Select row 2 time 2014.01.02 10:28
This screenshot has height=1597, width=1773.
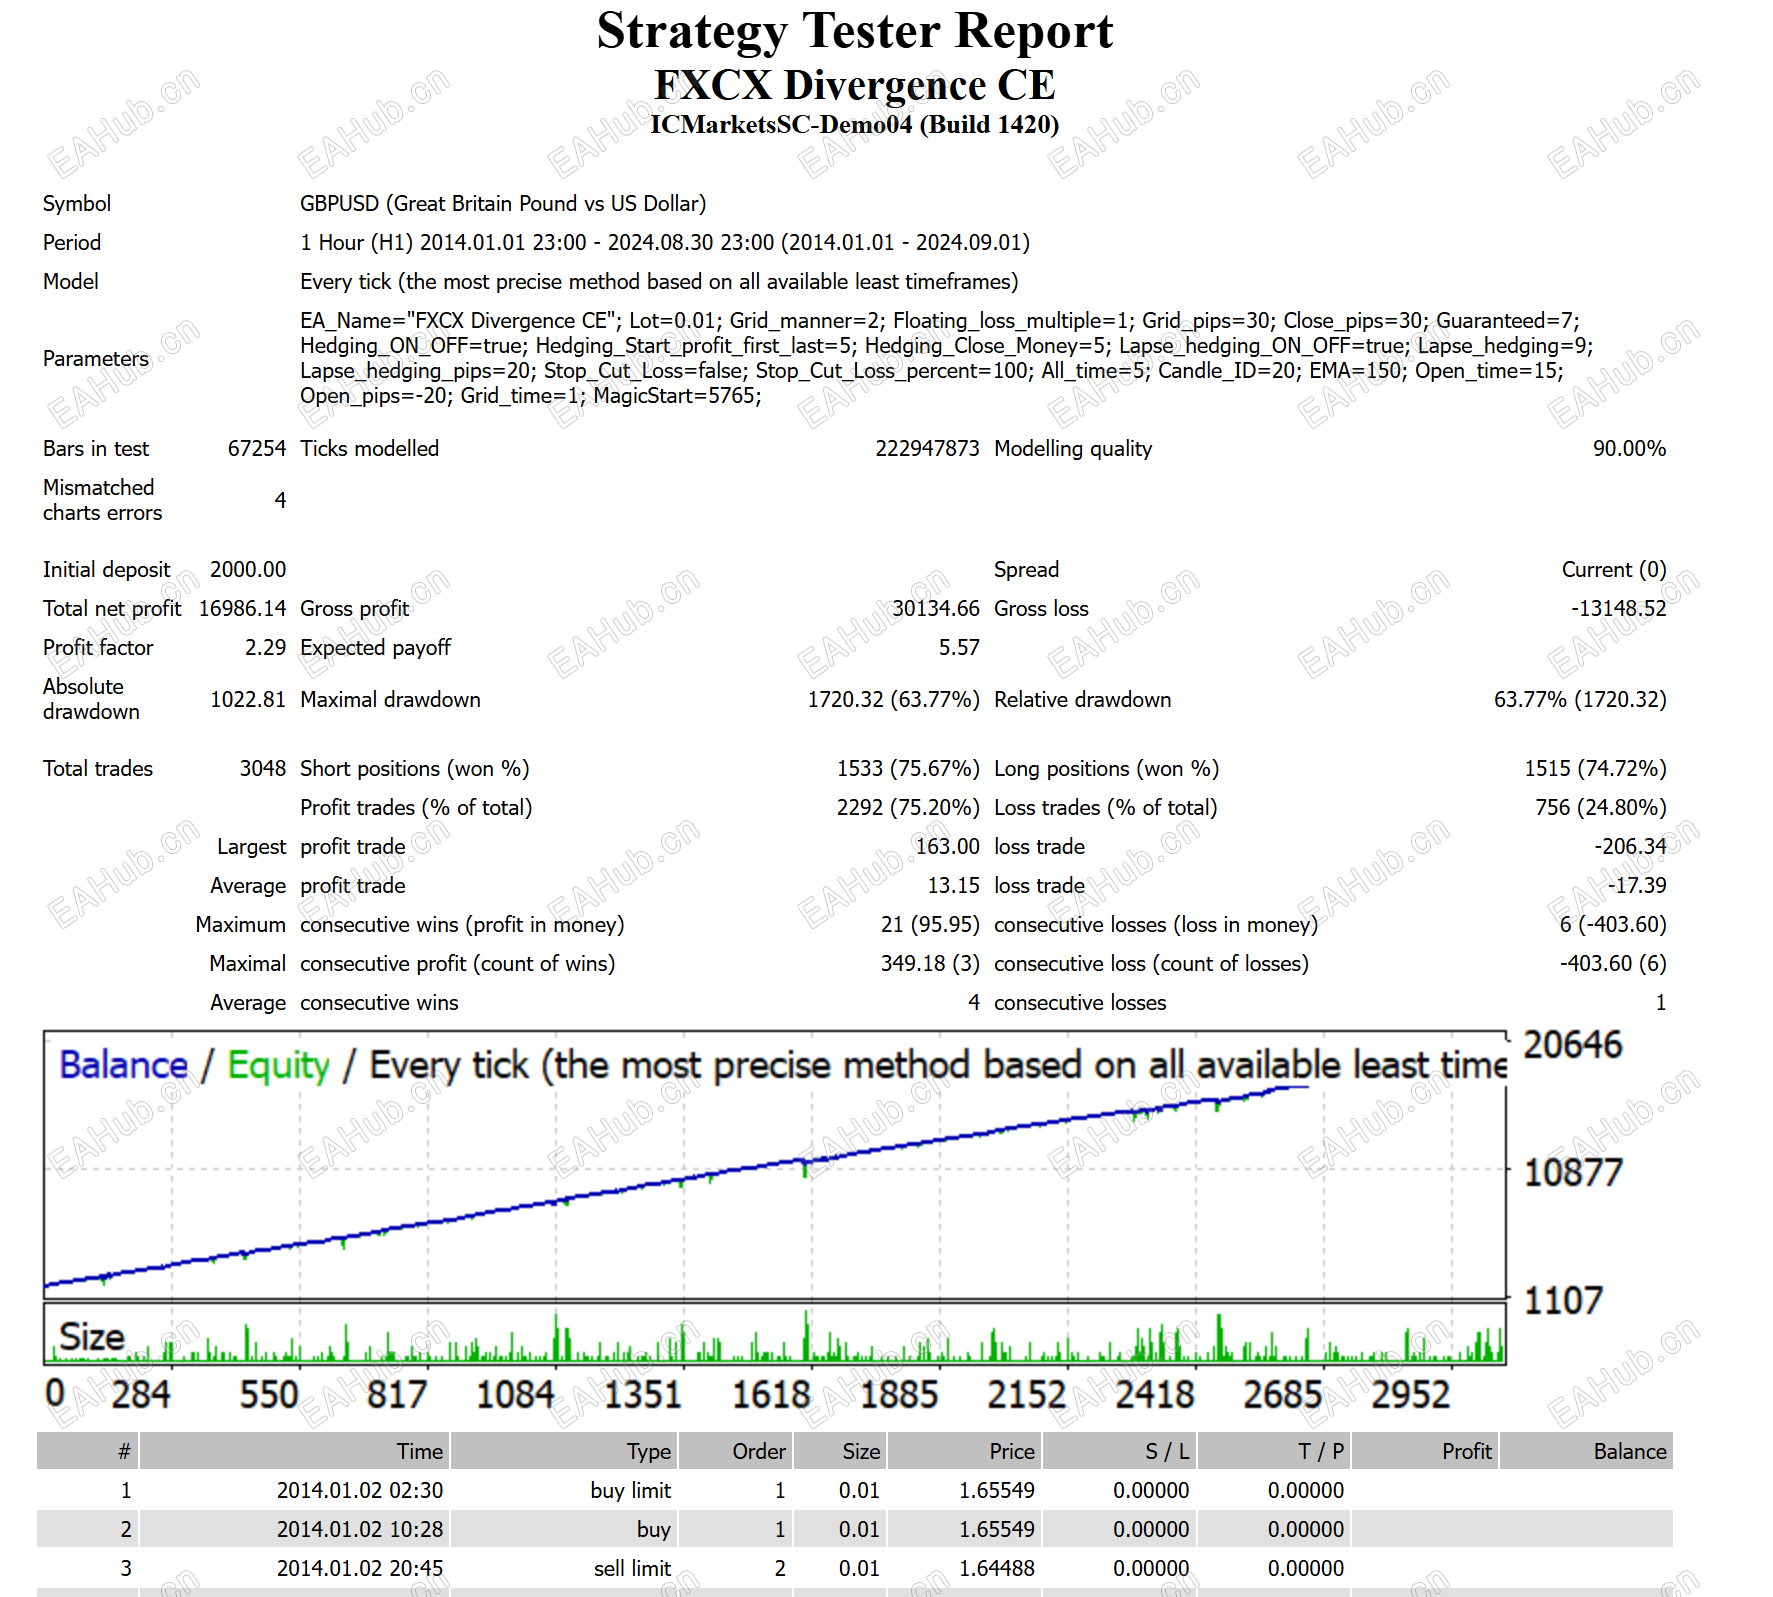360,1530
